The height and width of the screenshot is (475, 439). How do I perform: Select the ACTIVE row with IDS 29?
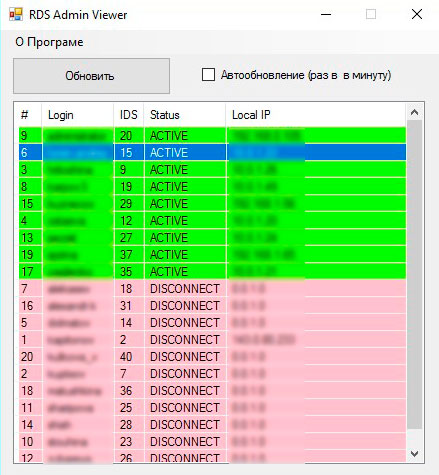click(x=212, y=204)
